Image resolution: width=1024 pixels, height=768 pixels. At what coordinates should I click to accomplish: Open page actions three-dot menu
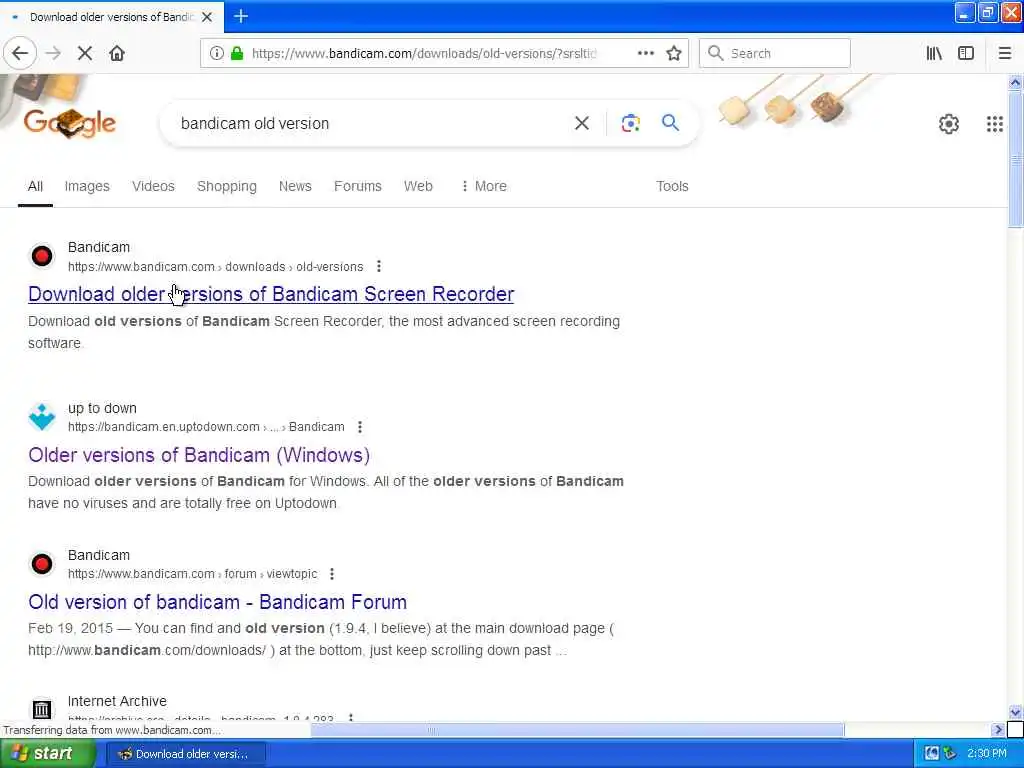pos(646,54)
